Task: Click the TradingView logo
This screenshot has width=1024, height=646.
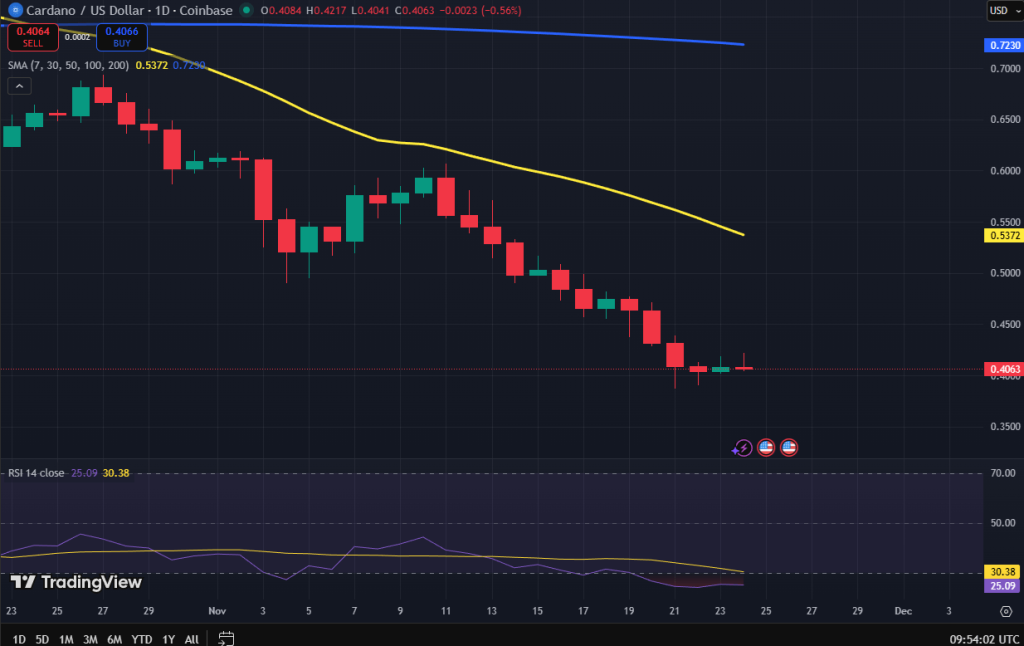Action: coord(76,582)
